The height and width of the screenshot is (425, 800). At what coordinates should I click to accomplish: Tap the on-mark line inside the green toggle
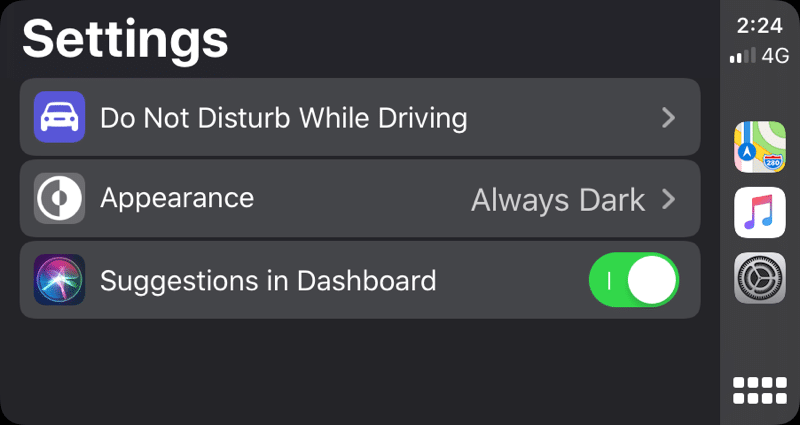point(609,279)
